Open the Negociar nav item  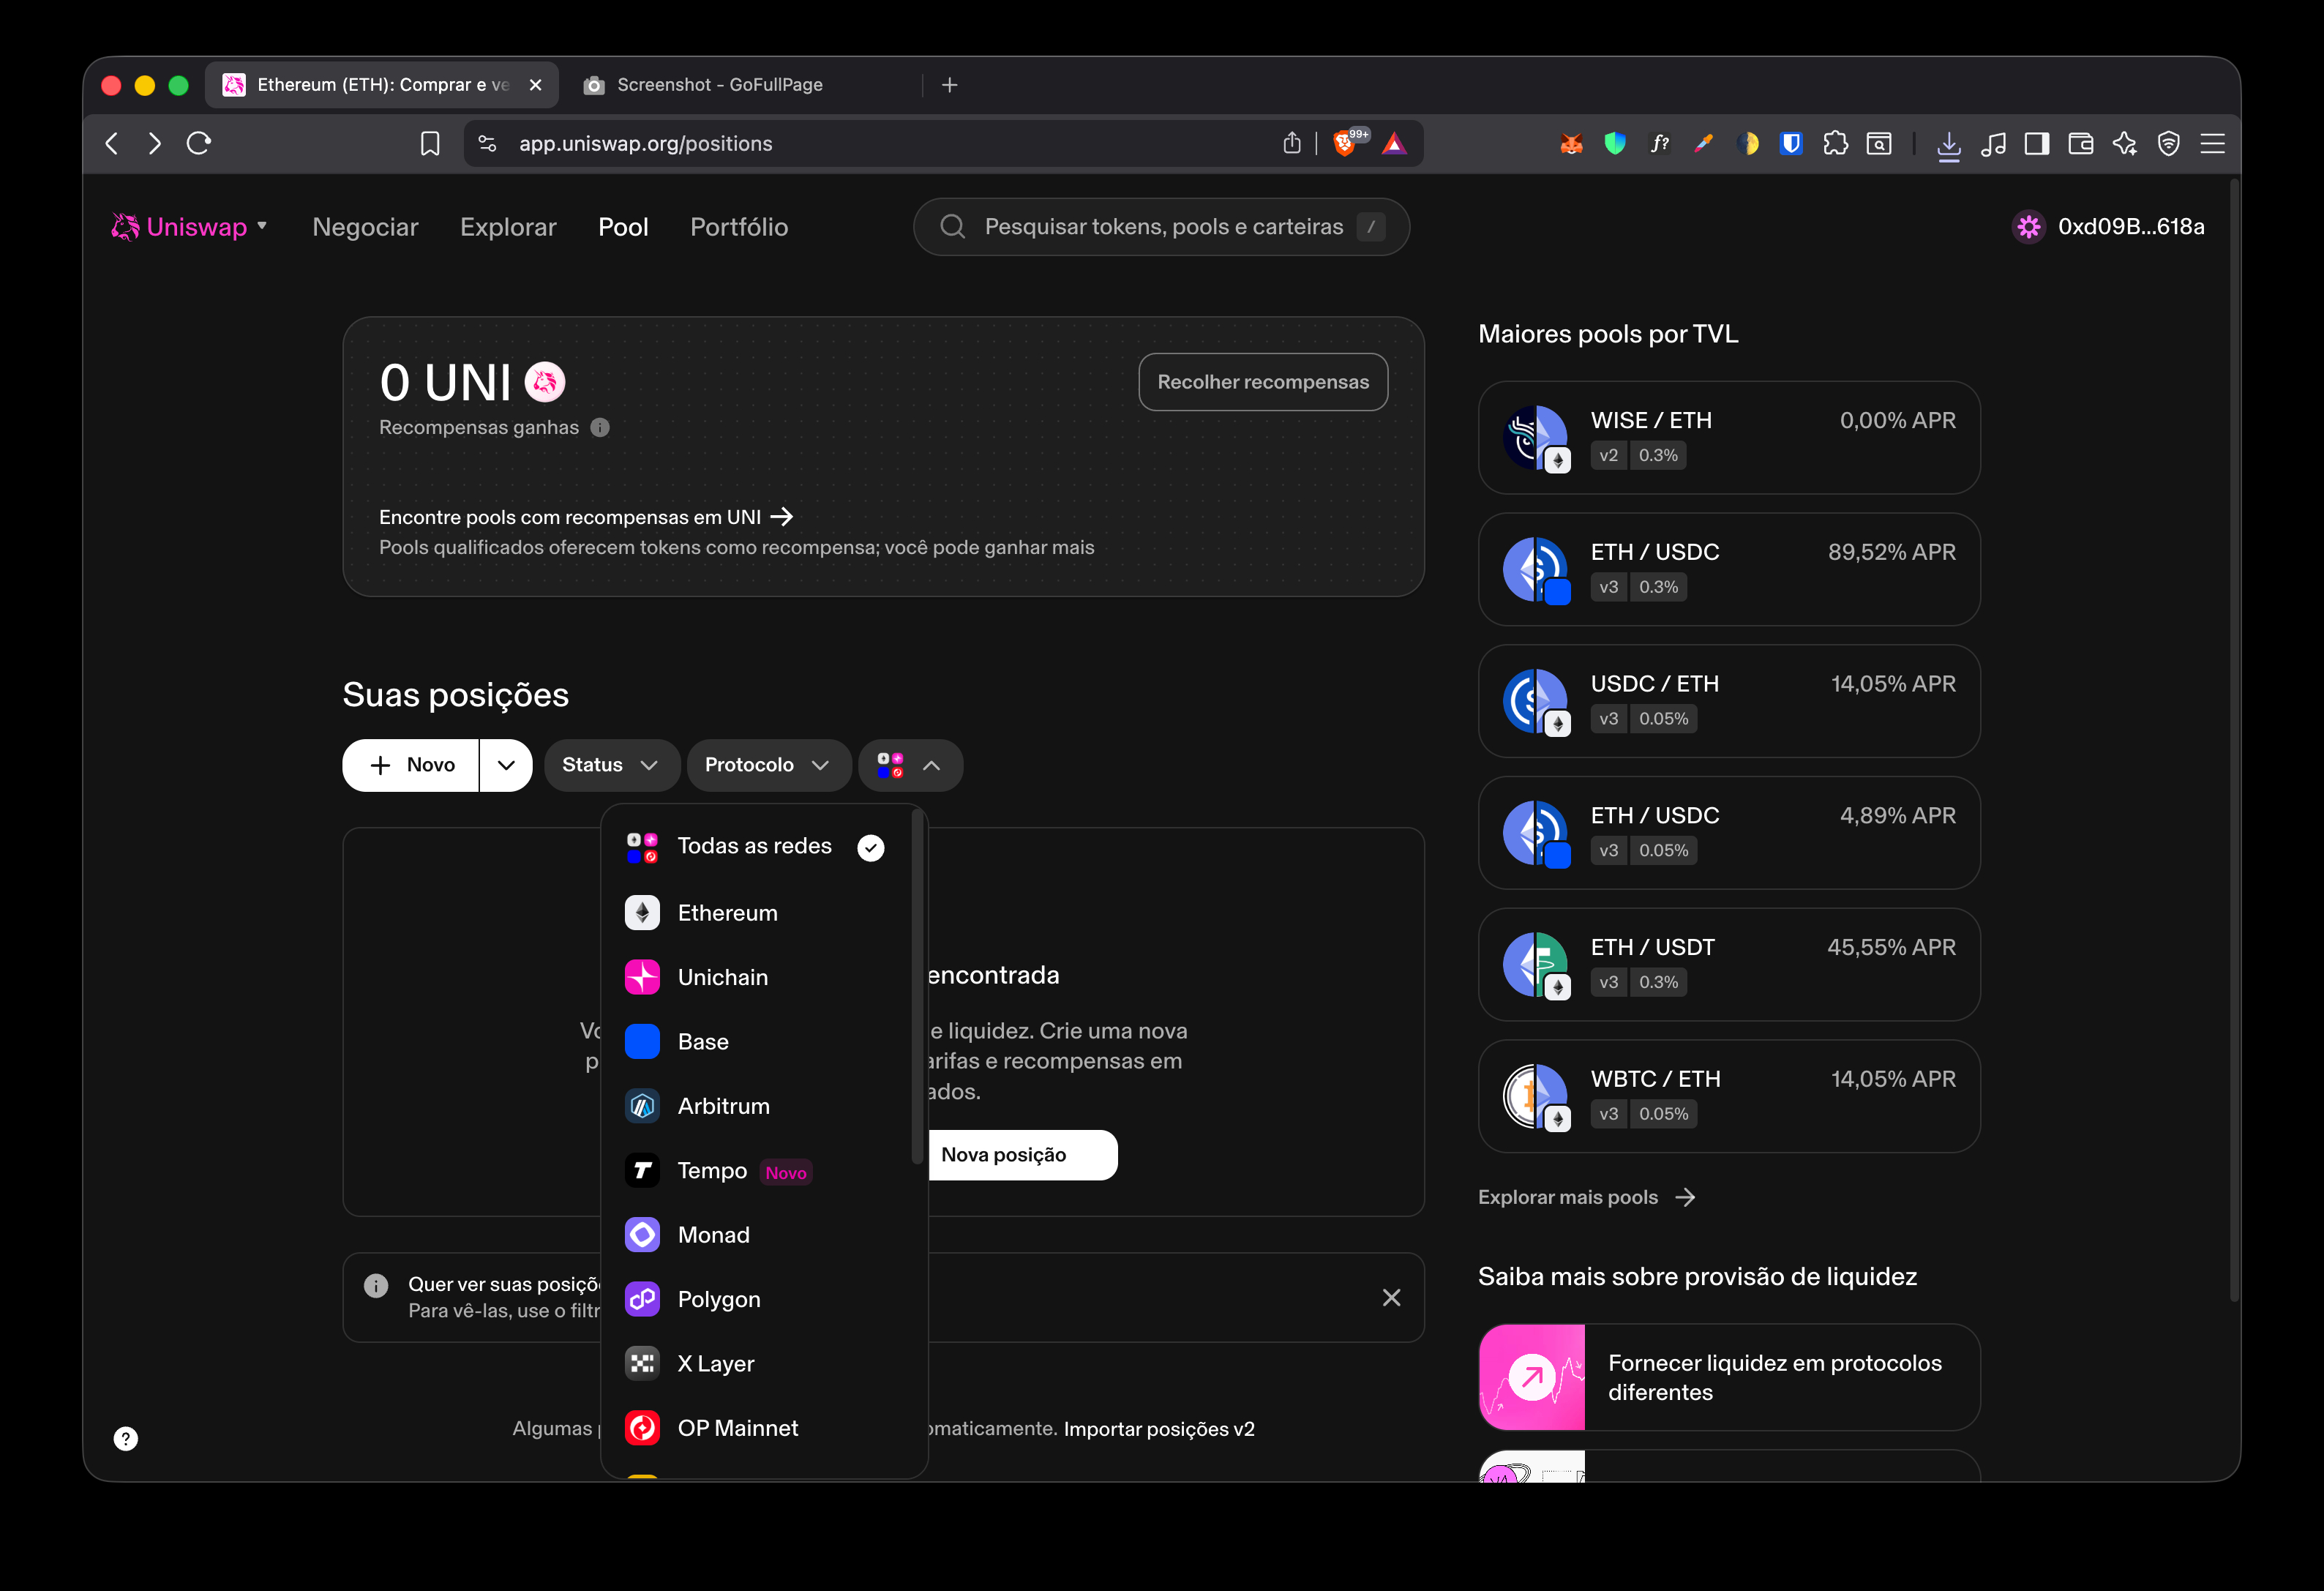[x=365, y=227]
